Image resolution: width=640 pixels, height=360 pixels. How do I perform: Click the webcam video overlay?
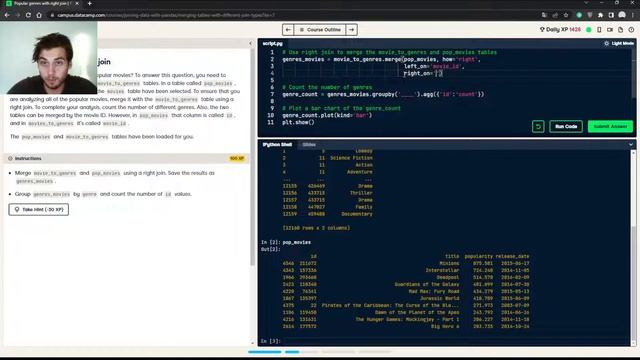(x=49, y=58)
